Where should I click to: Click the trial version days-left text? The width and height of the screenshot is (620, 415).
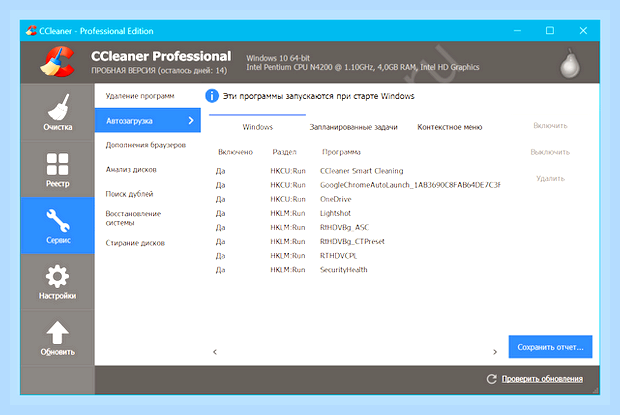159,71
